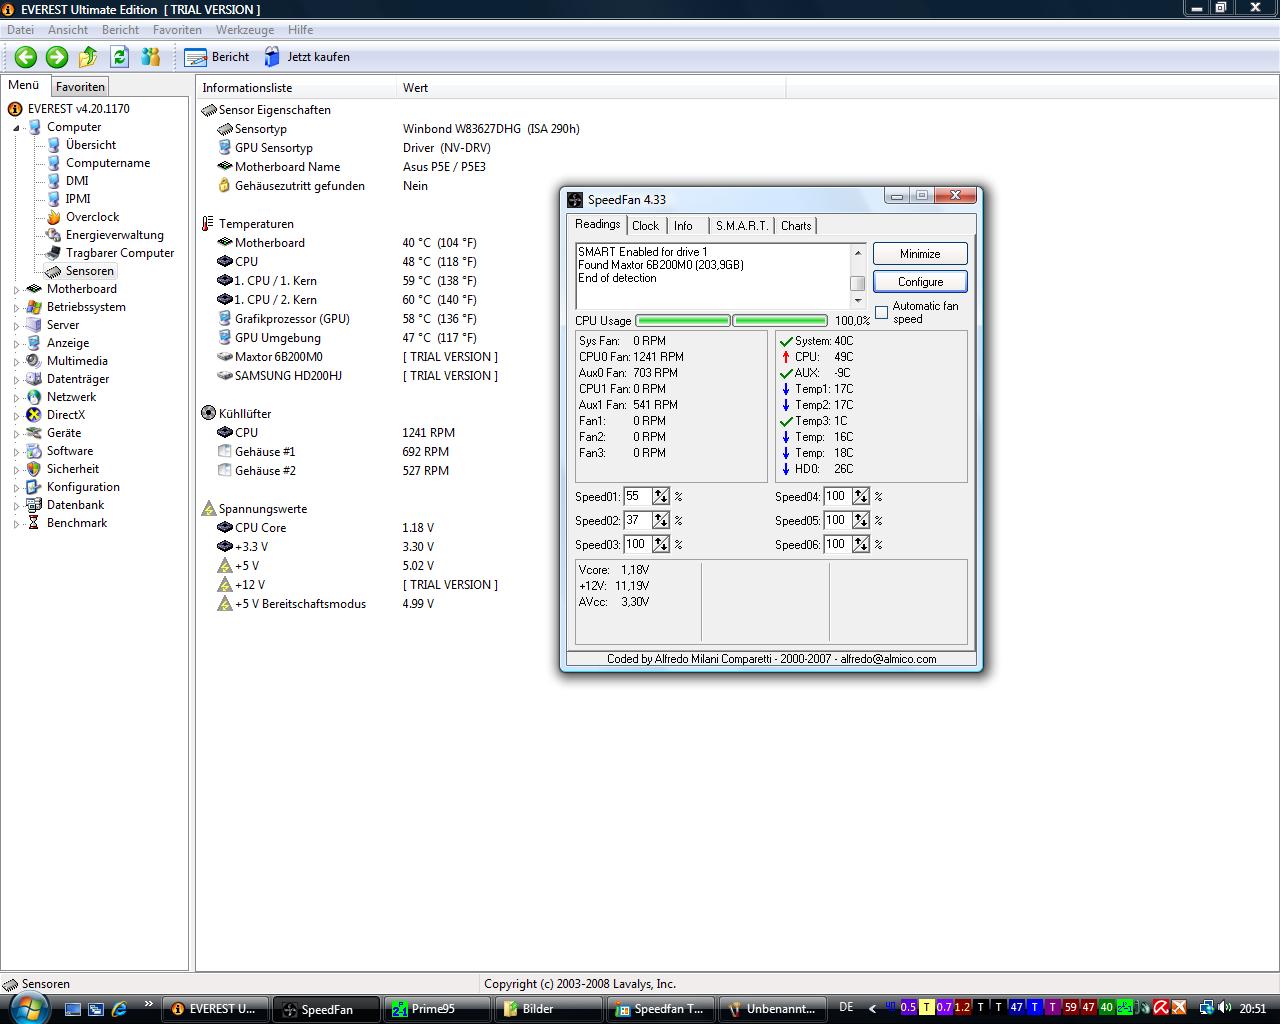Switch to the Menü panel tab

pyautogui.click(x=24, y=85)
